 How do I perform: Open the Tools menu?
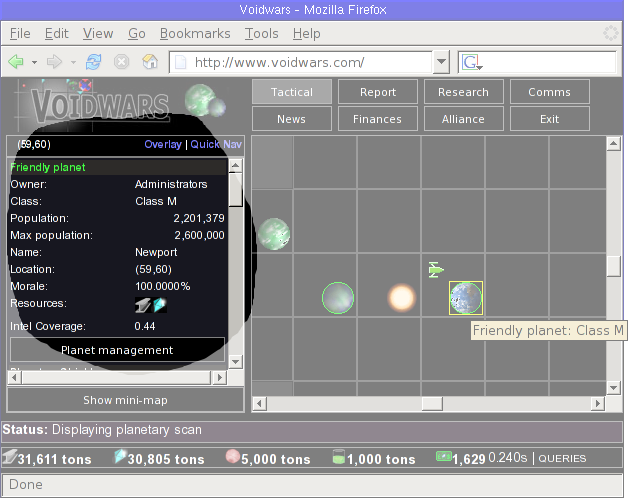pos(262,33)
